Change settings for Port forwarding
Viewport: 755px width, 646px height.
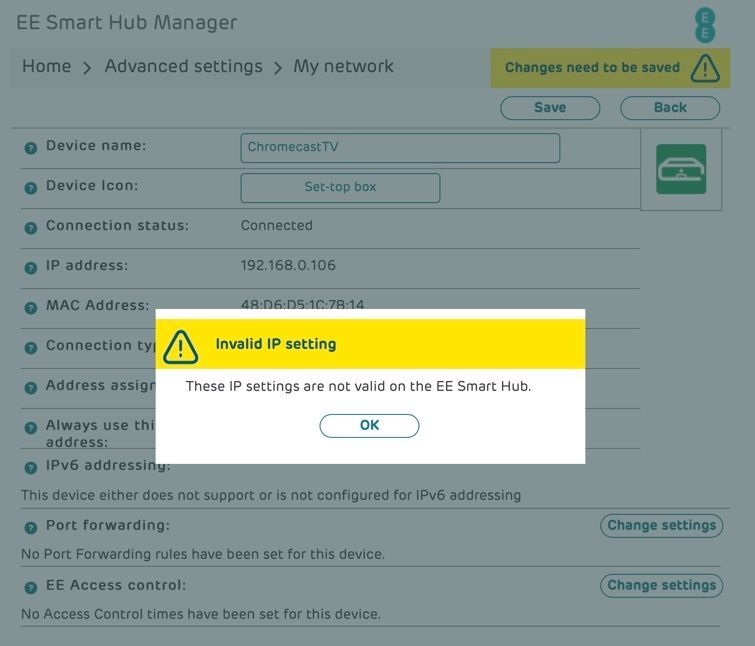point(661,525)
